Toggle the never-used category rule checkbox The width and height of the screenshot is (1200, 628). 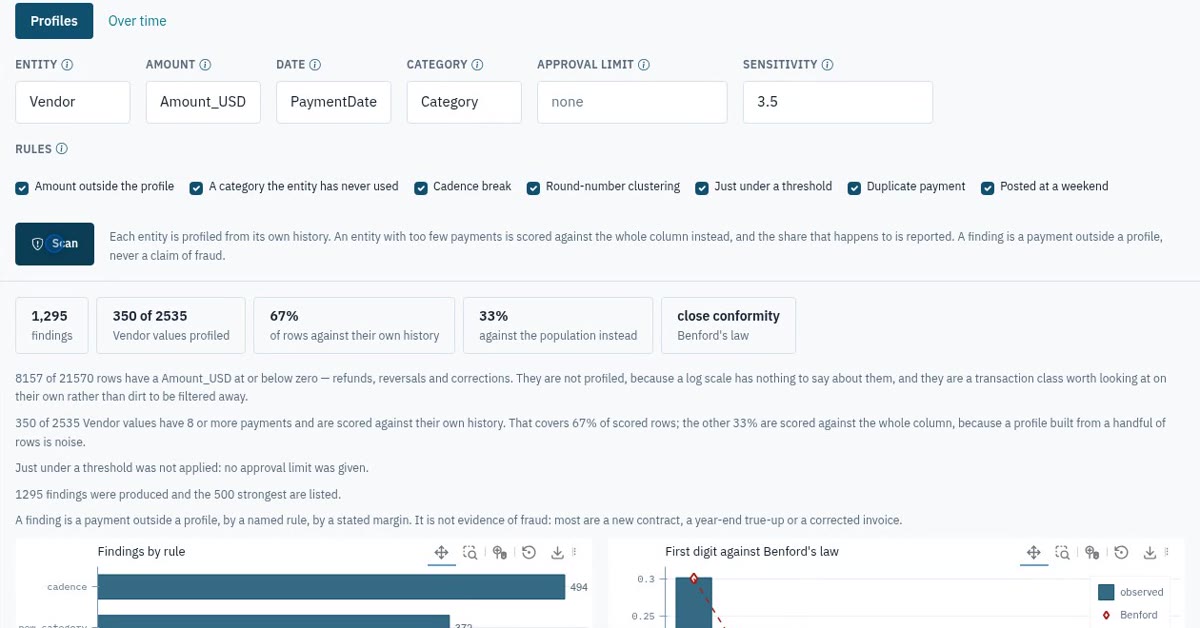point(196,187)
